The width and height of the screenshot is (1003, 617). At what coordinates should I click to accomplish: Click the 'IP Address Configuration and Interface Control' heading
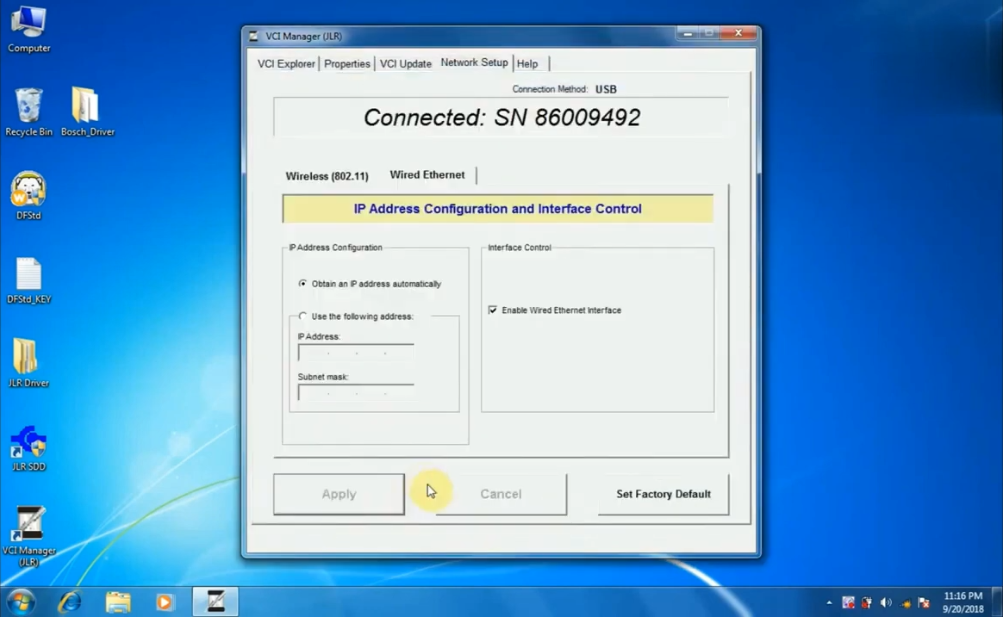tap(498, 209)
